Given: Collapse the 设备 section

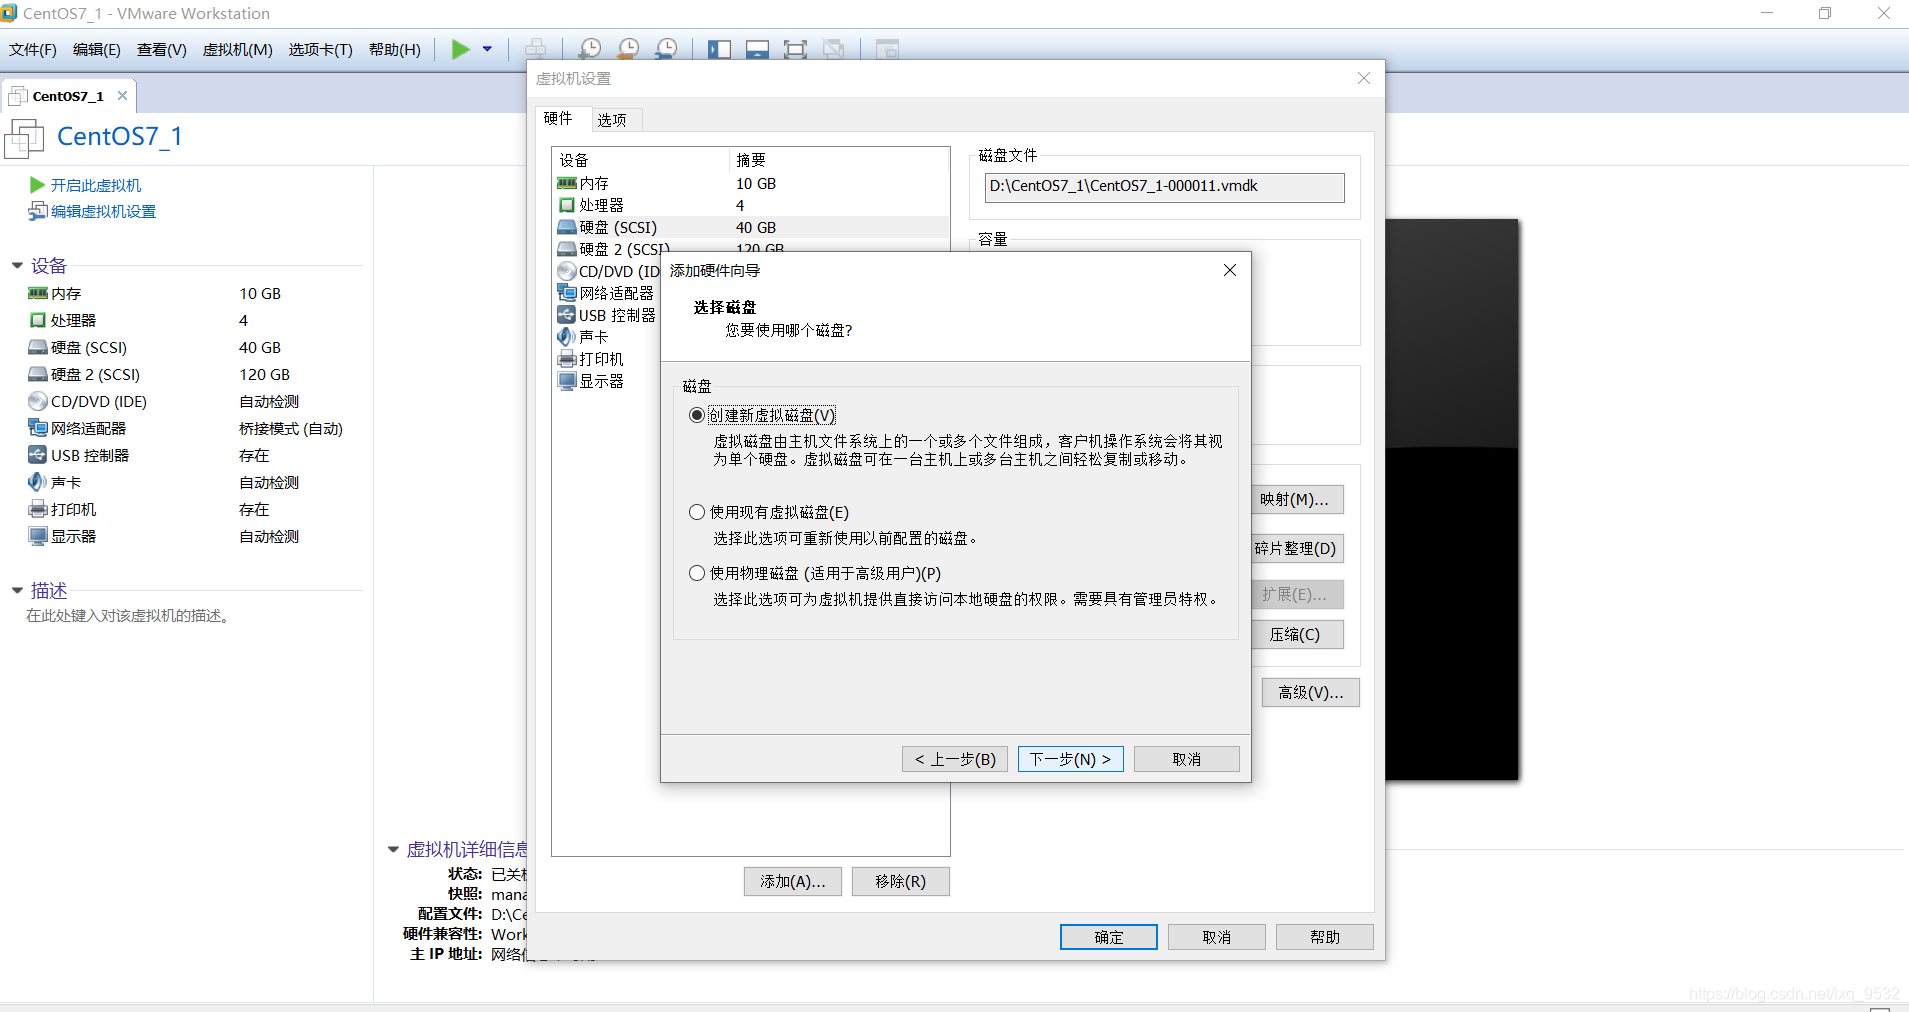Looking at the screenshot, I should click(17, 265).
